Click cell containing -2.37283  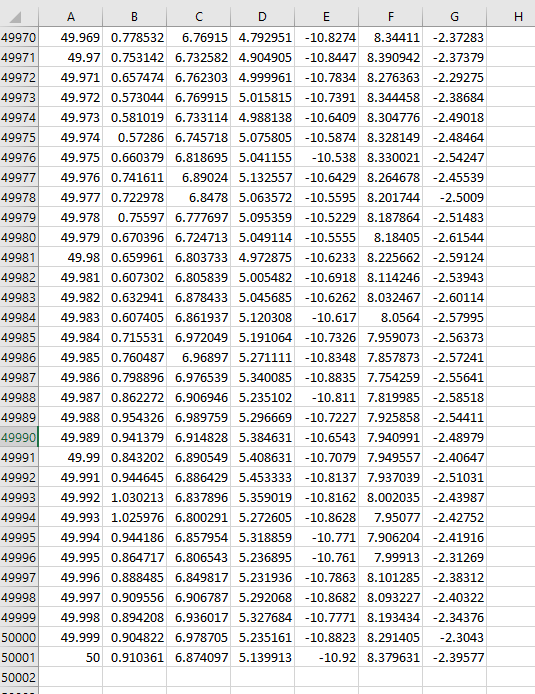pyautogui.click(x=454, y=38)
